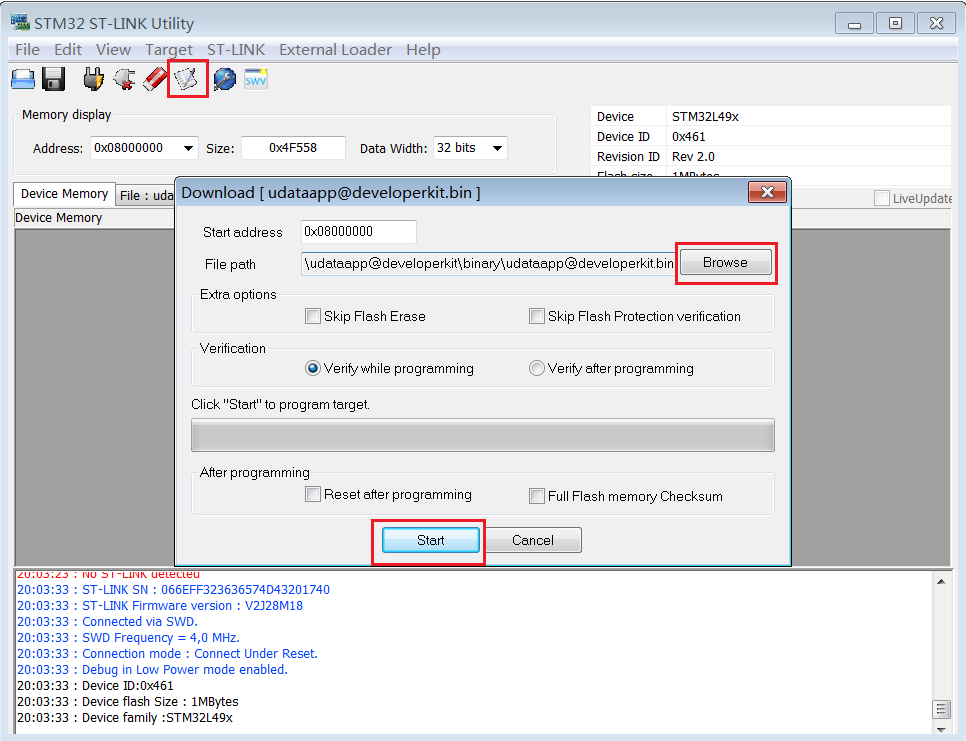Click the Browse button
This screenshot has width=966, height=741.
(725, 262)
